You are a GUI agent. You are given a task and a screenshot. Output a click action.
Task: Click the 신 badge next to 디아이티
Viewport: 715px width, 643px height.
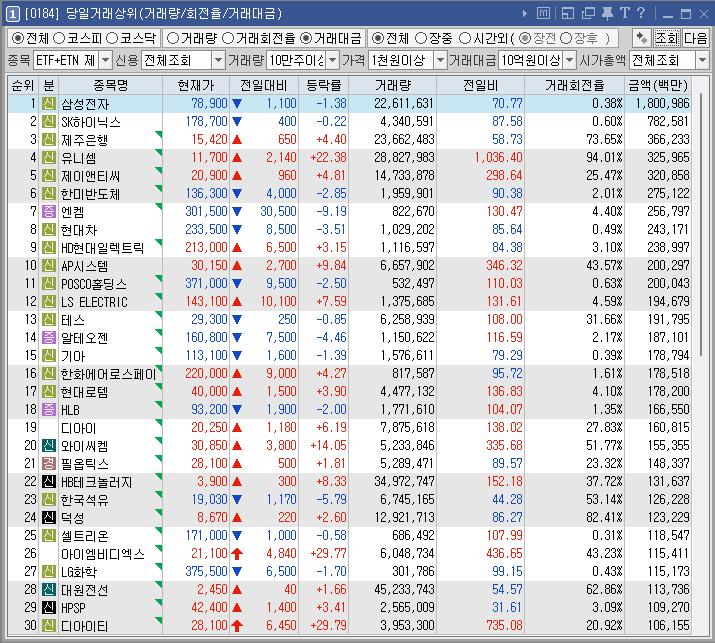point(49,626)
